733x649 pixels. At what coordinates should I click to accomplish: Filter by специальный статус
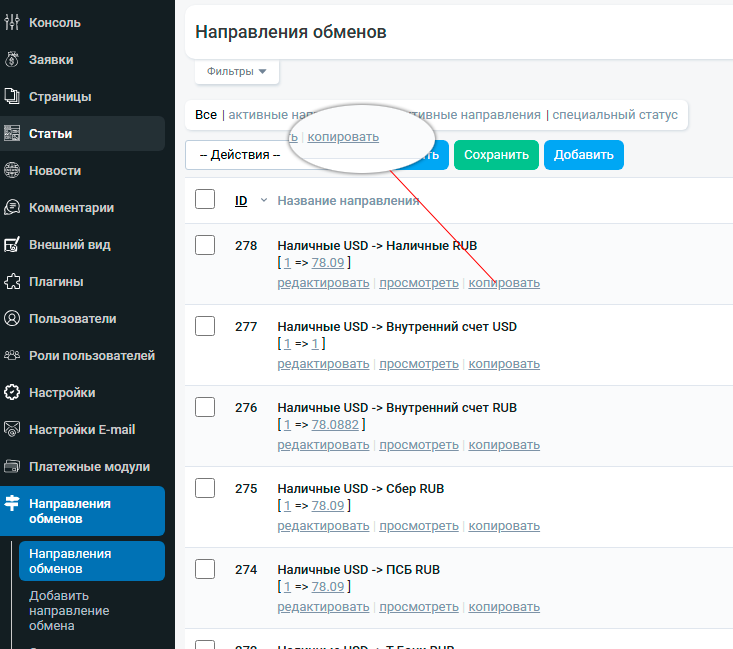click(x=615, y=115)
